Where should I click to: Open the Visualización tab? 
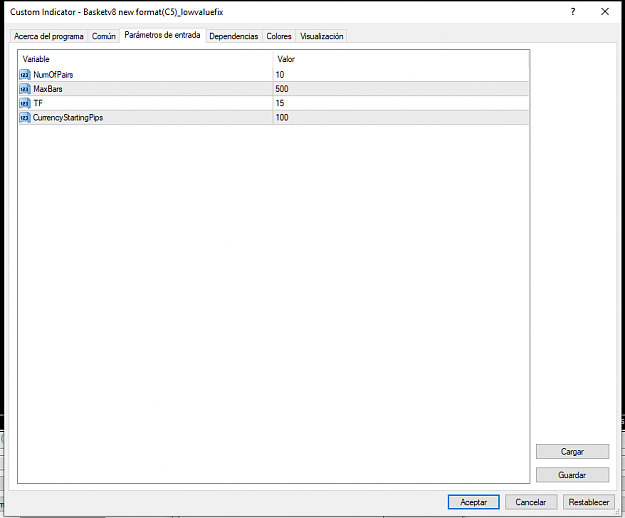coord(321,36)
